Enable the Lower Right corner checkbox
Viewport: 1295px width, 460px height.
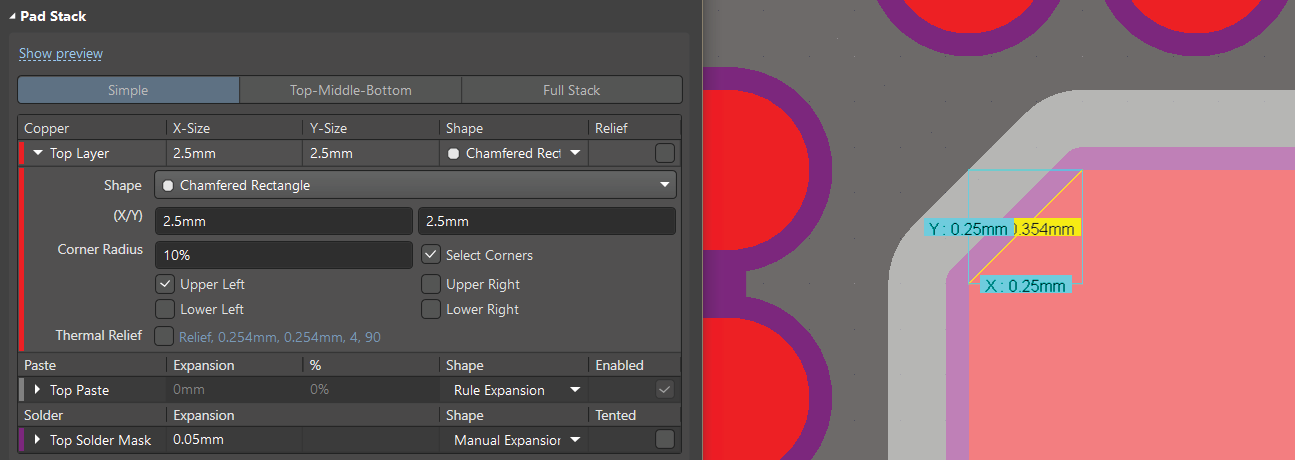[431, 310]
